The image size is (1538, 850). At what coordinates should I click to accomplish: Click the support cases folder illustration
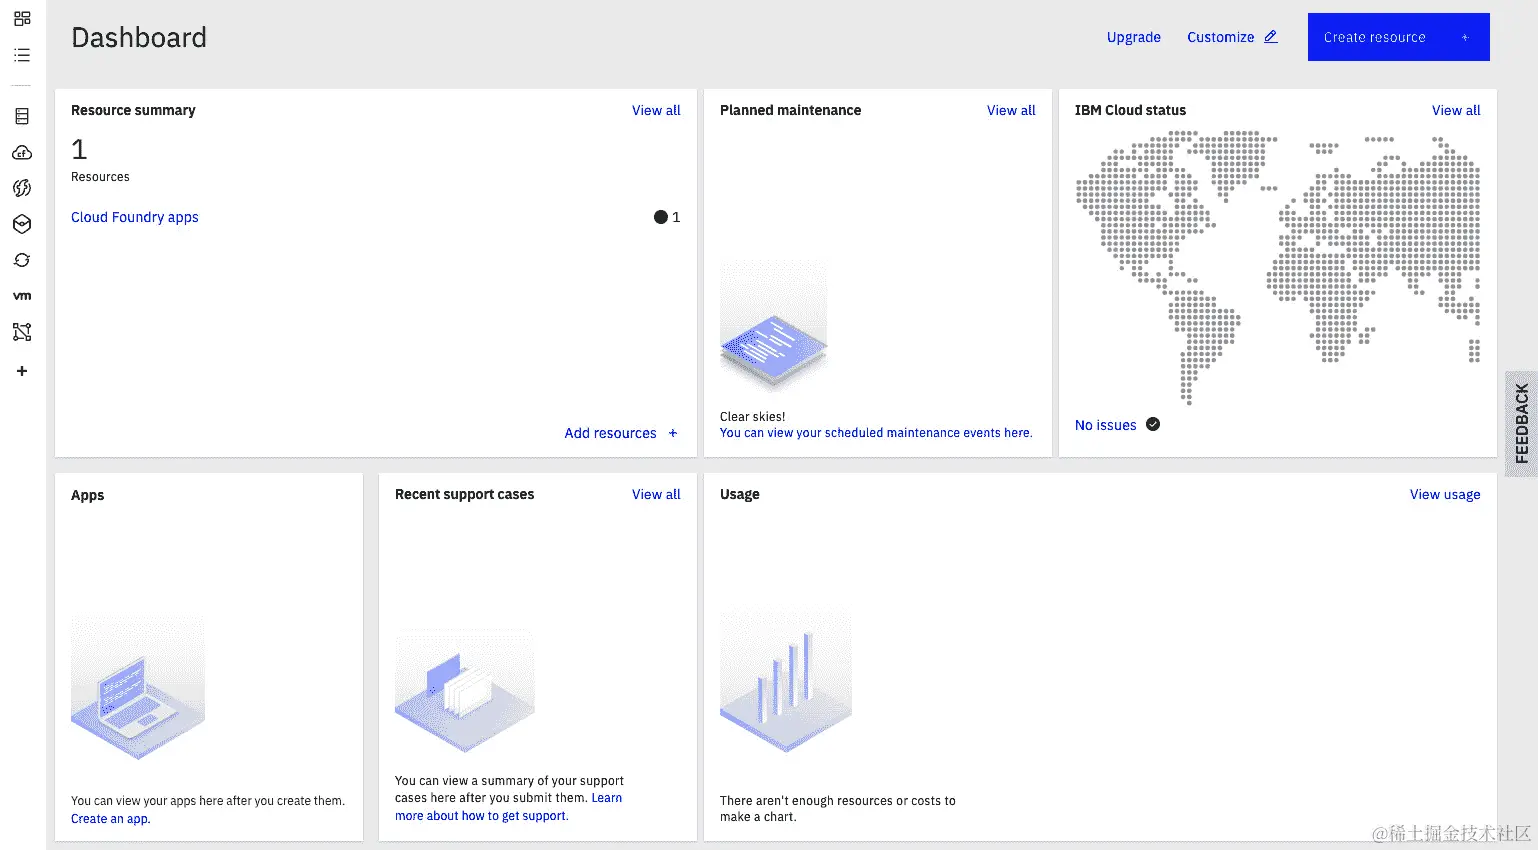tap(465, 691)
